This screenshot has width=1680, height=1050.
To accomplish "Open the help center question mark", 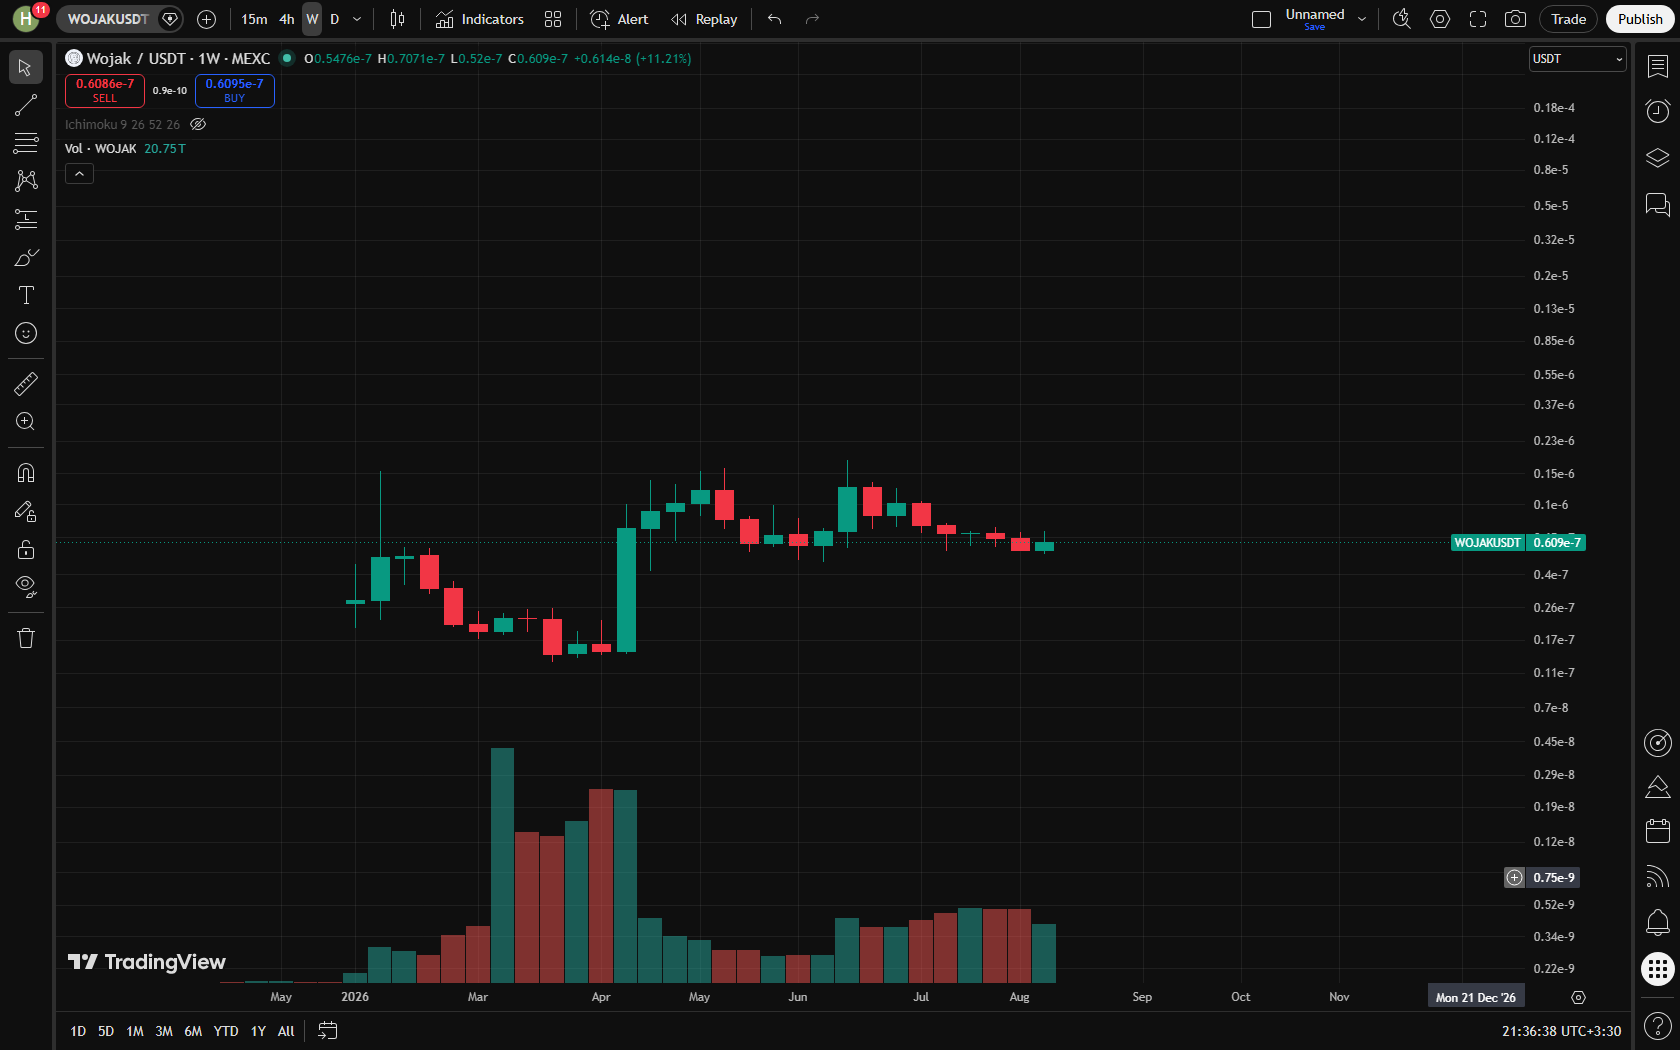I will pos(1658,1026).
